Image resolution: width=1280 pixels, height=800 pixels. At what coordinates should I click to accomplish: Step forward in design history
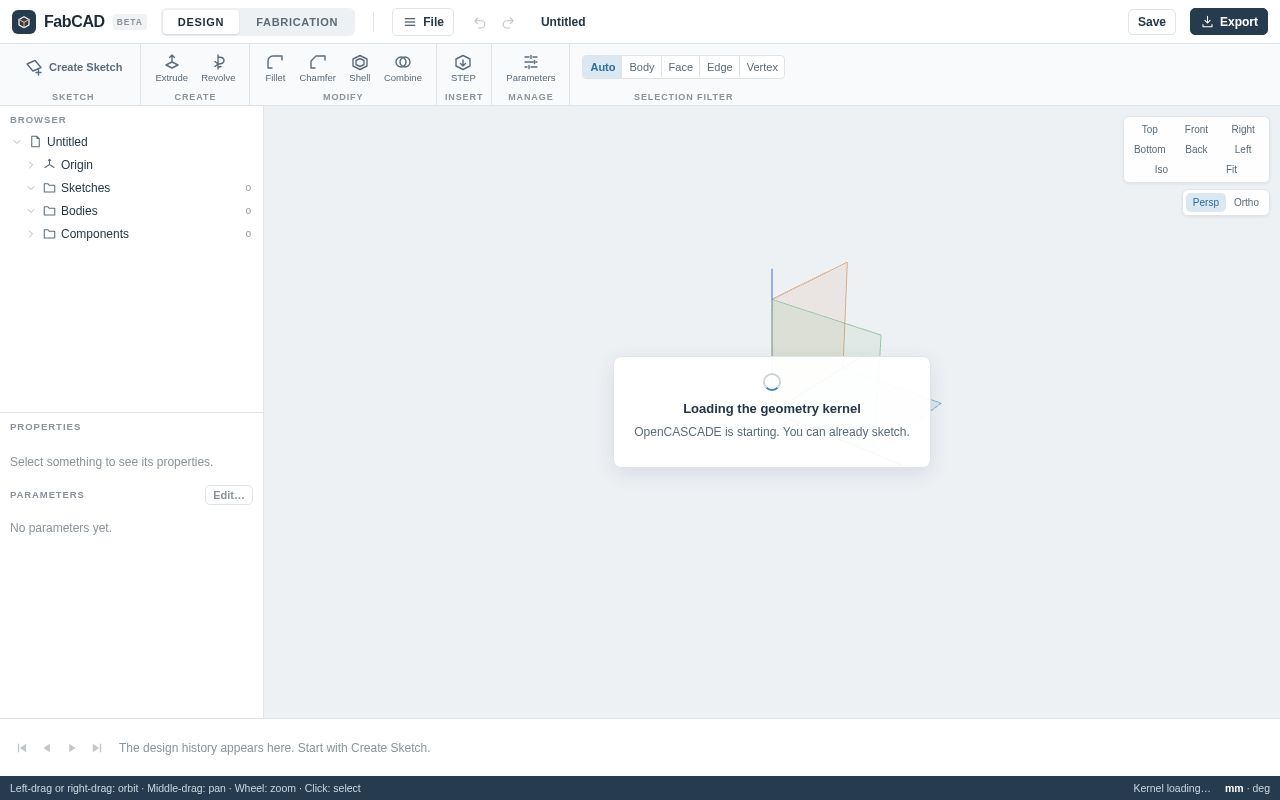click(72, 748)
